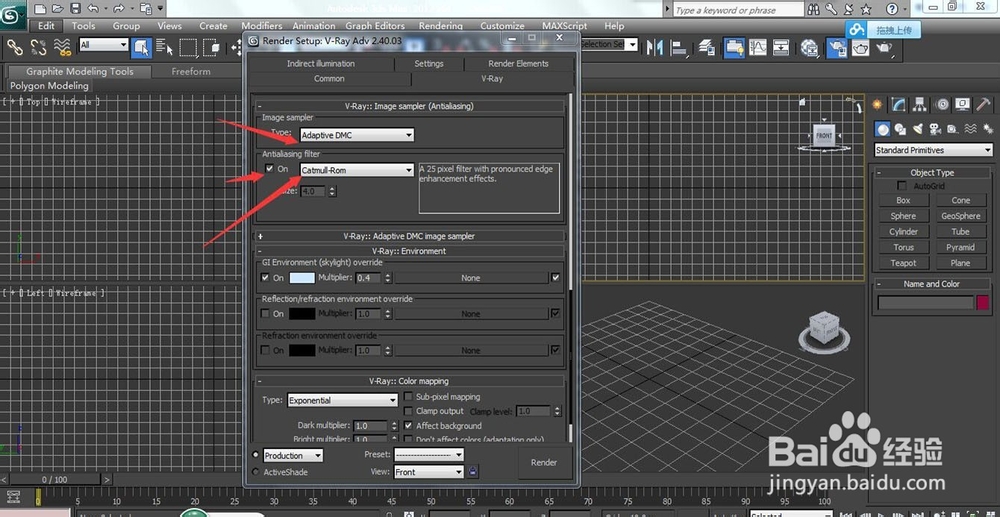Screen dimensions: 1000x517
Task: Open the Display command panel tab
Action: point(962,104)
